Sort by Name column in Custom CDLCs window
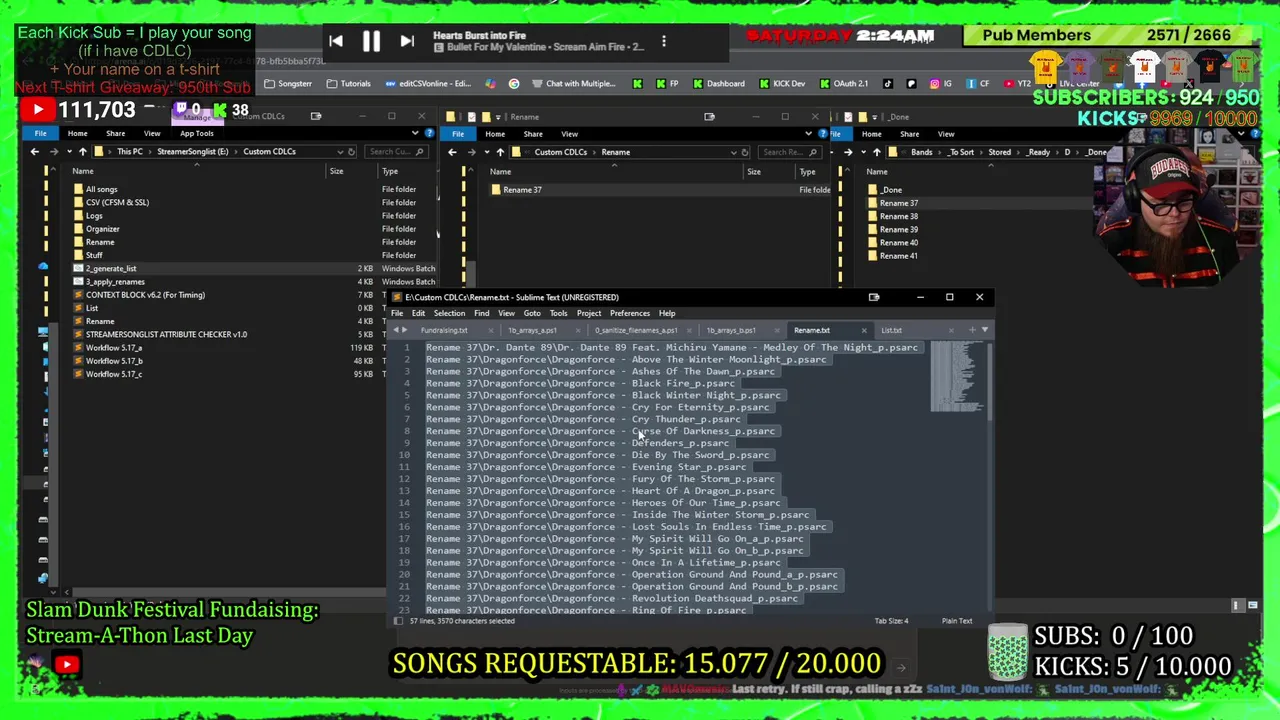 coord(83,171)
